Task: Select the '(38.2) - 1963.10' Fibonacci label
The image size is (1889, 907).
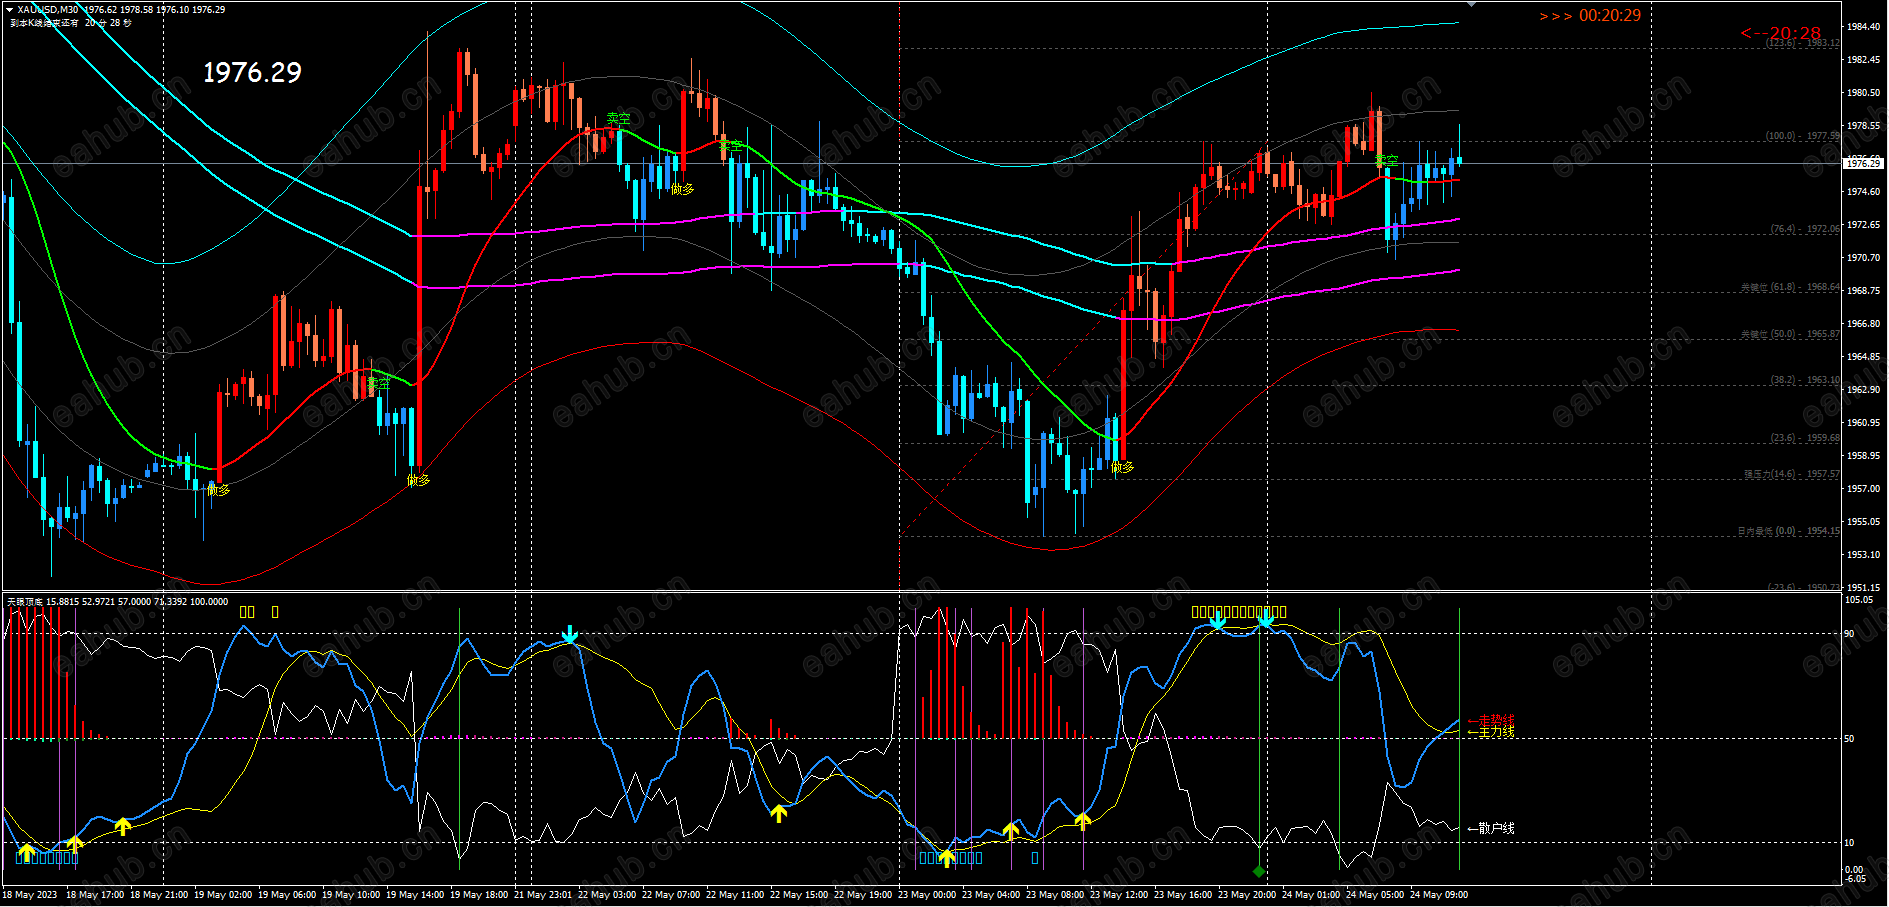Action: coord(1805,380)
